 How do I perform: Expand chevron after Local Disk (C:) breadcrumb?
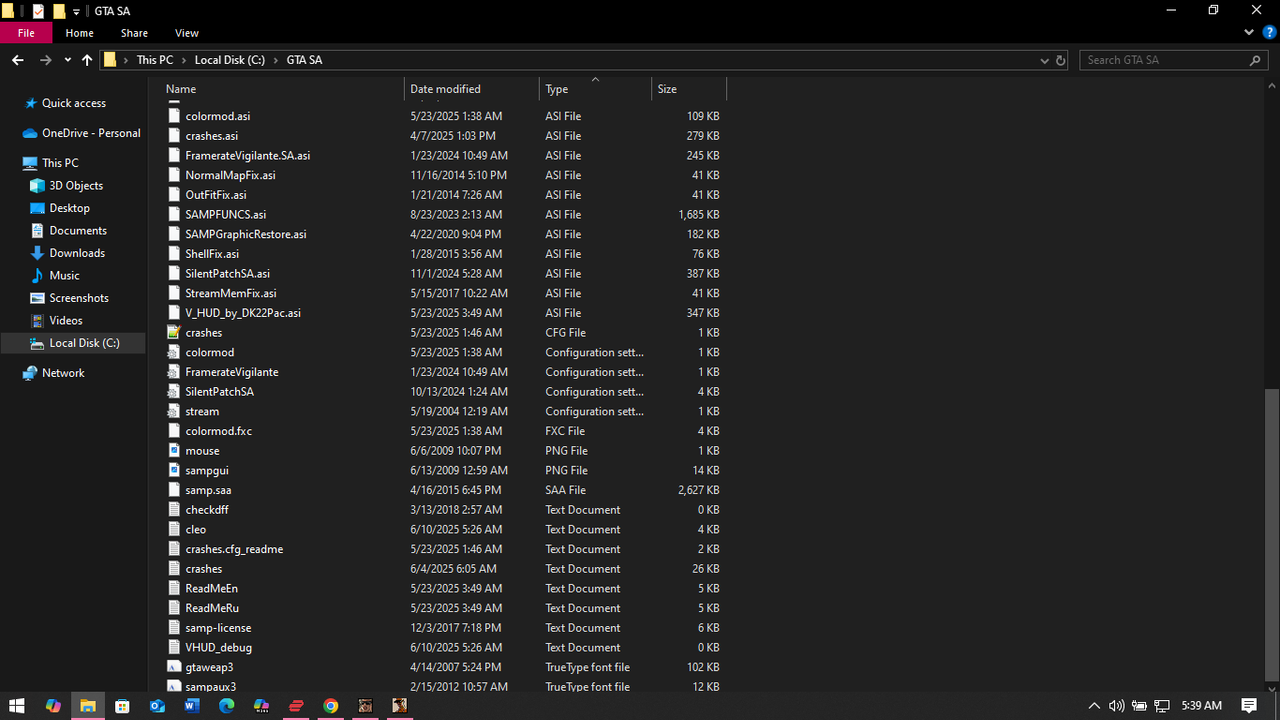276,60
